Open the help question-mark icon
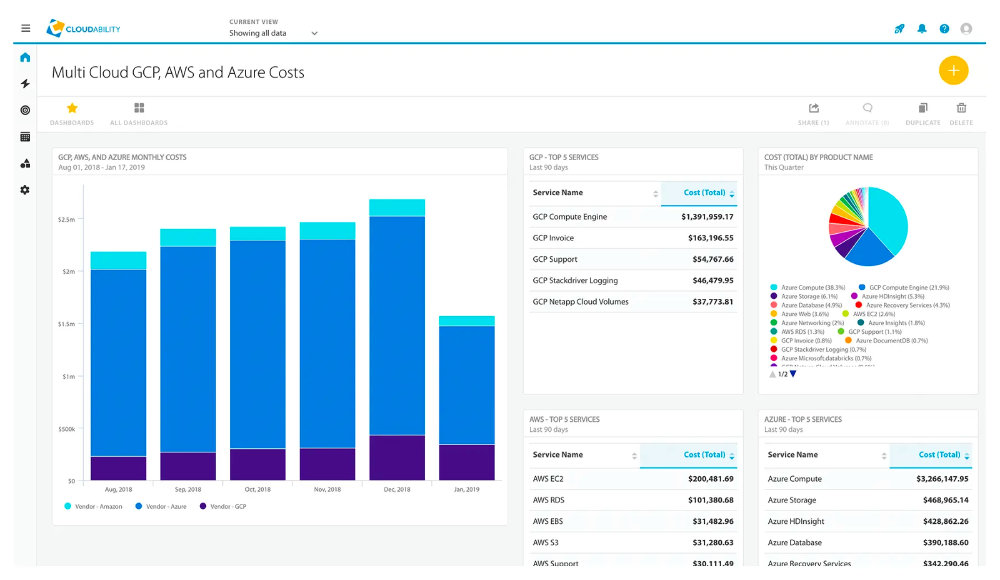 click(x=943, y=28)
